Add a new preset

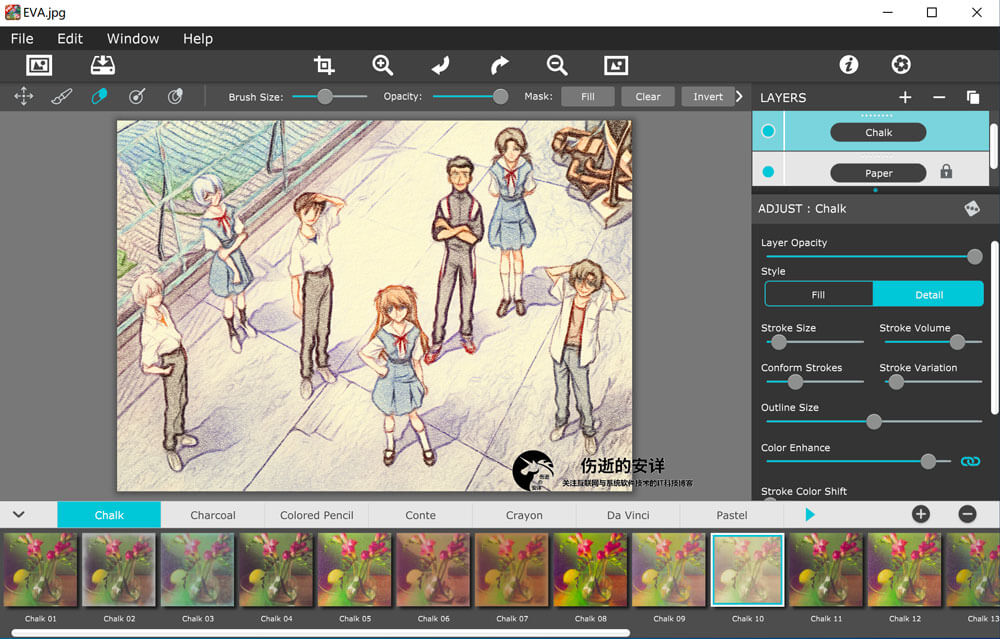920,514
